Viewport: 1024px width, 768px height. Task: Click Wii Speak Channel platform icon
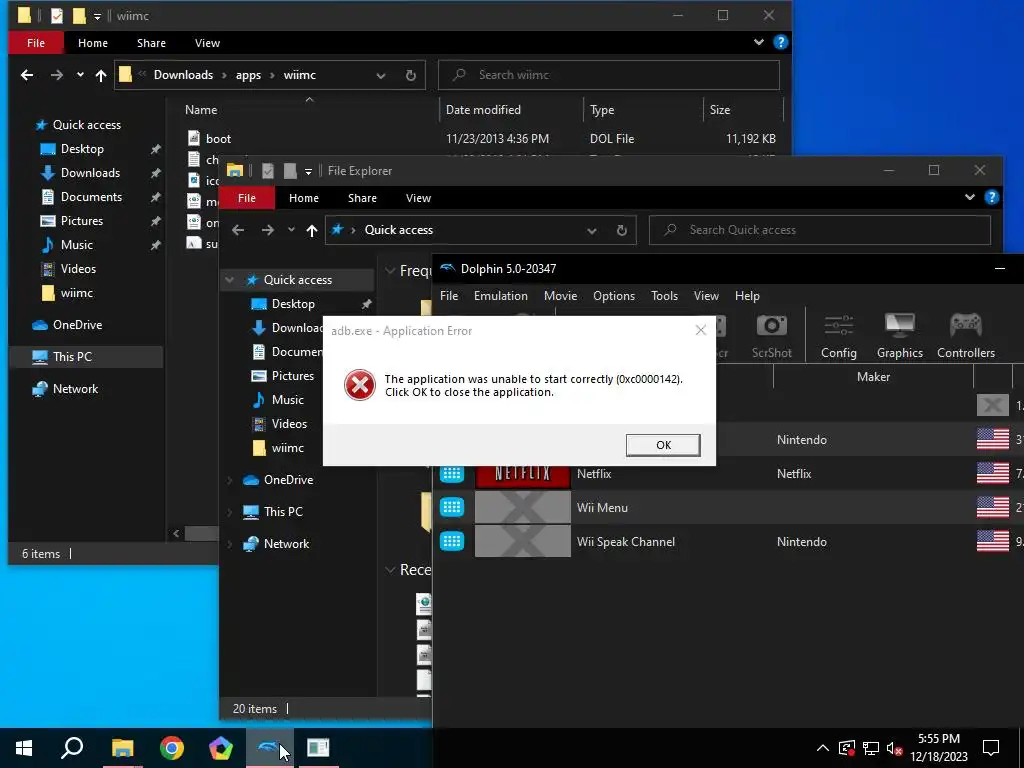452,541
